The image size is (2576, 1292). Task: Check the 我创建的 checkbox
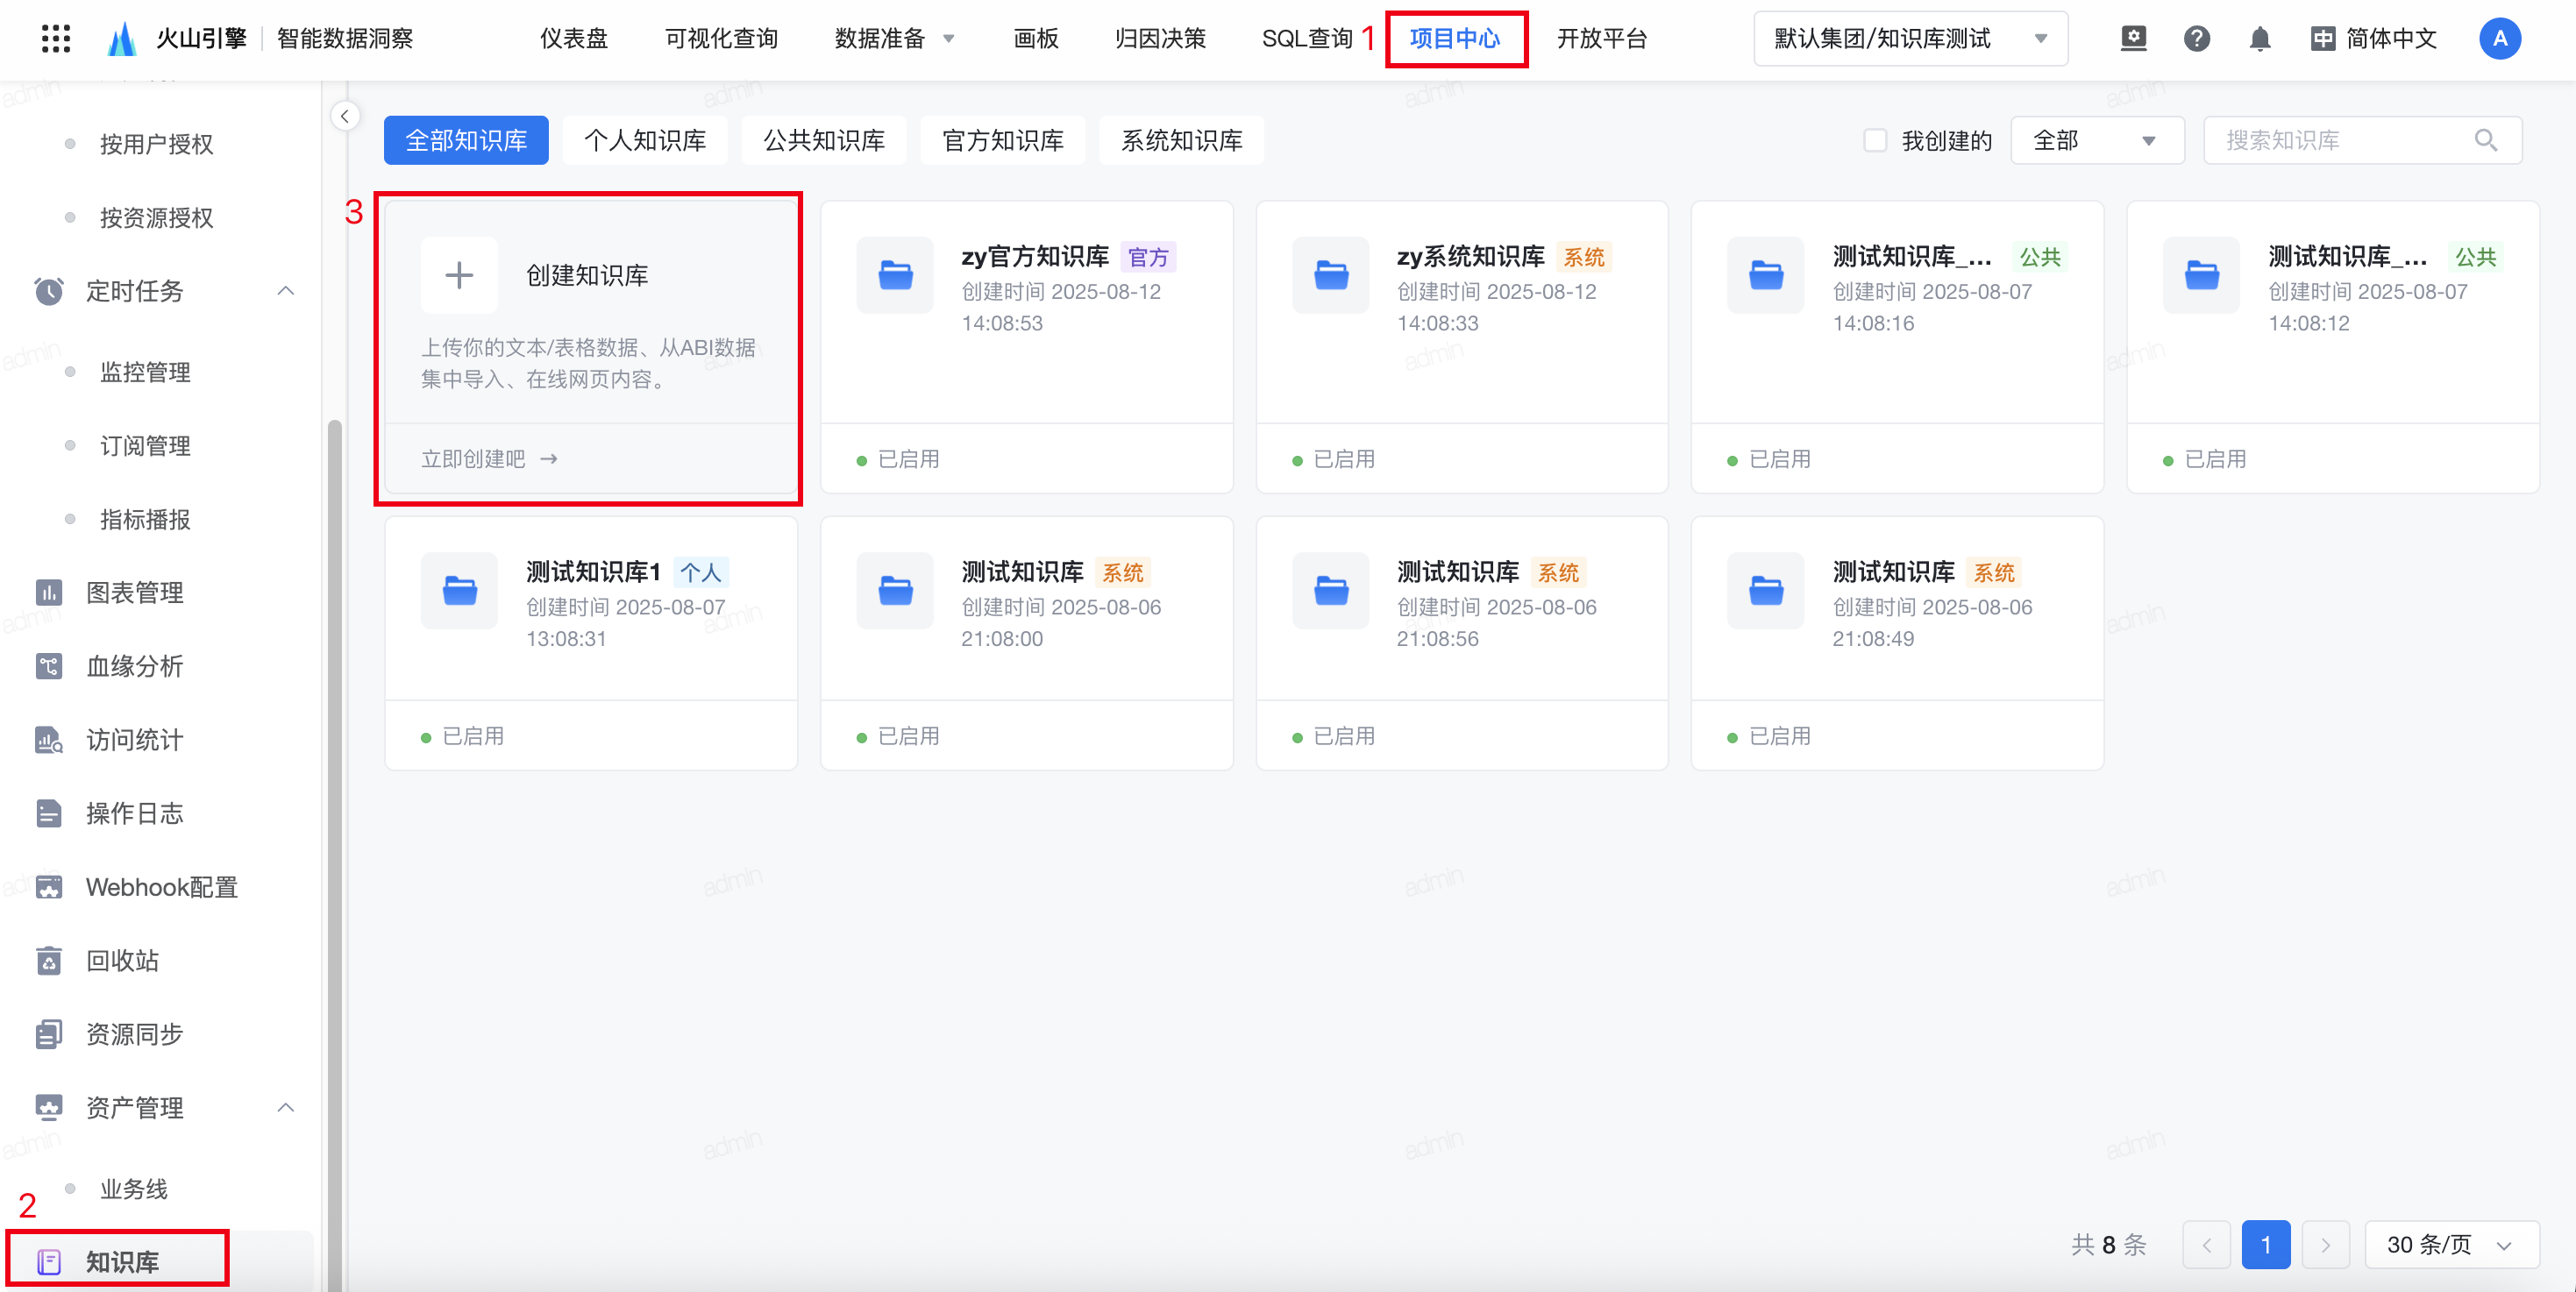(x=1875, y=141)
